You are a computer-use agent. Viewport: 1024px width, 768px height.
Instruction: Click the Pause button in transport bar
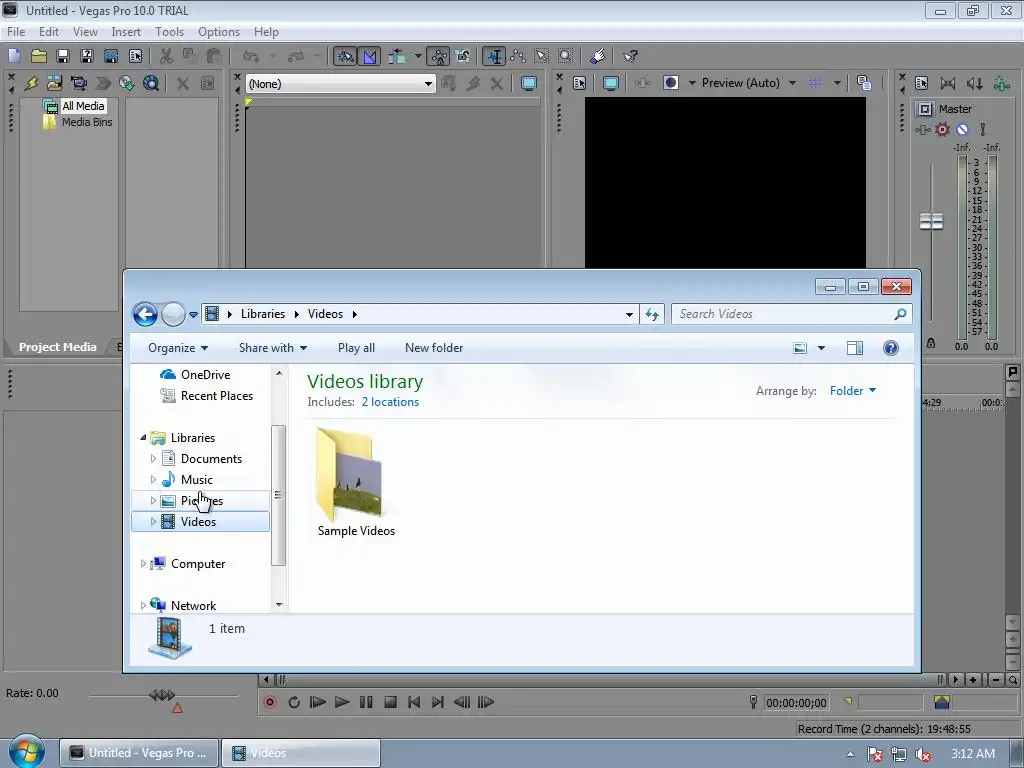(x=366, y=702)
